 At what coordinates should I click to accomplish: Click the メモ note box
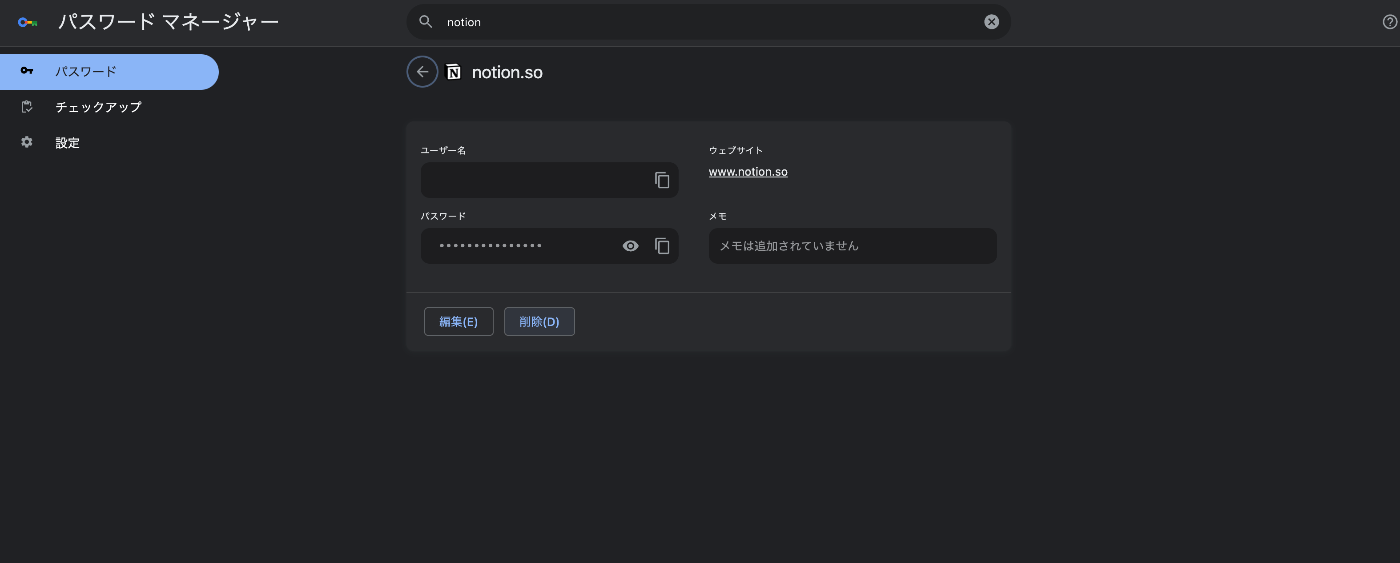coord(853,246)
